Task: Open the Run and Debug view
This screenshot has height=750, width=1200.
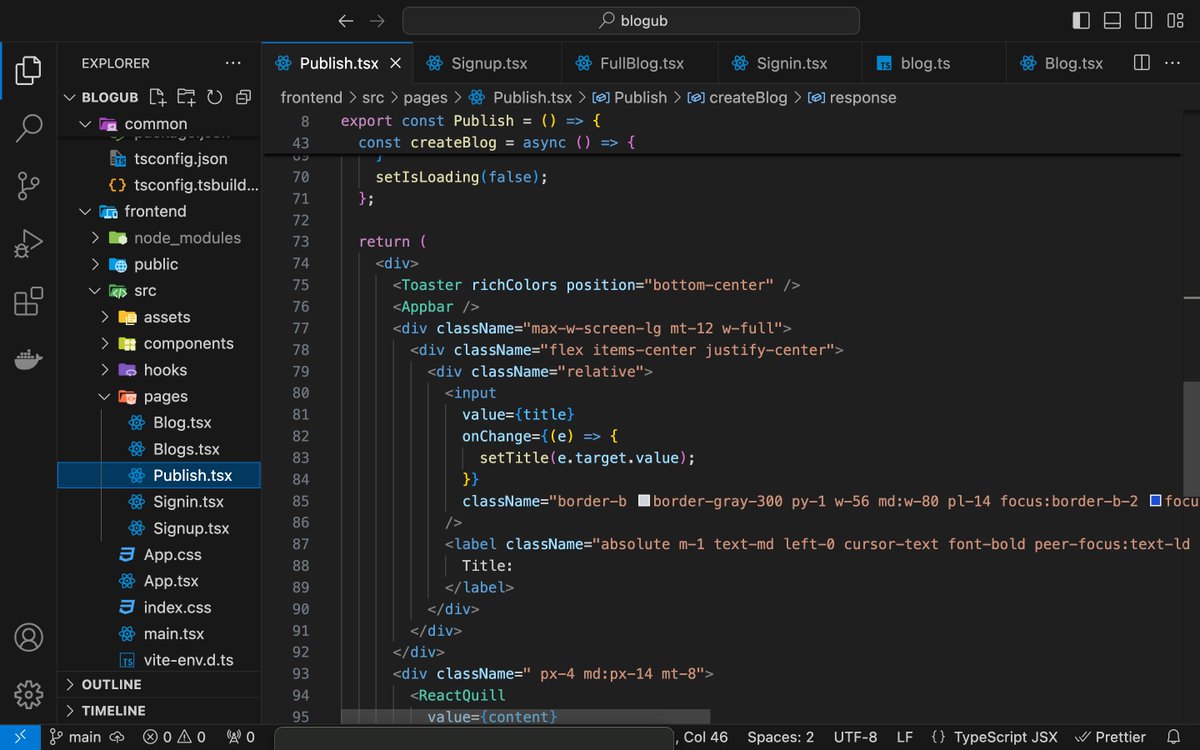Action: 29,243
